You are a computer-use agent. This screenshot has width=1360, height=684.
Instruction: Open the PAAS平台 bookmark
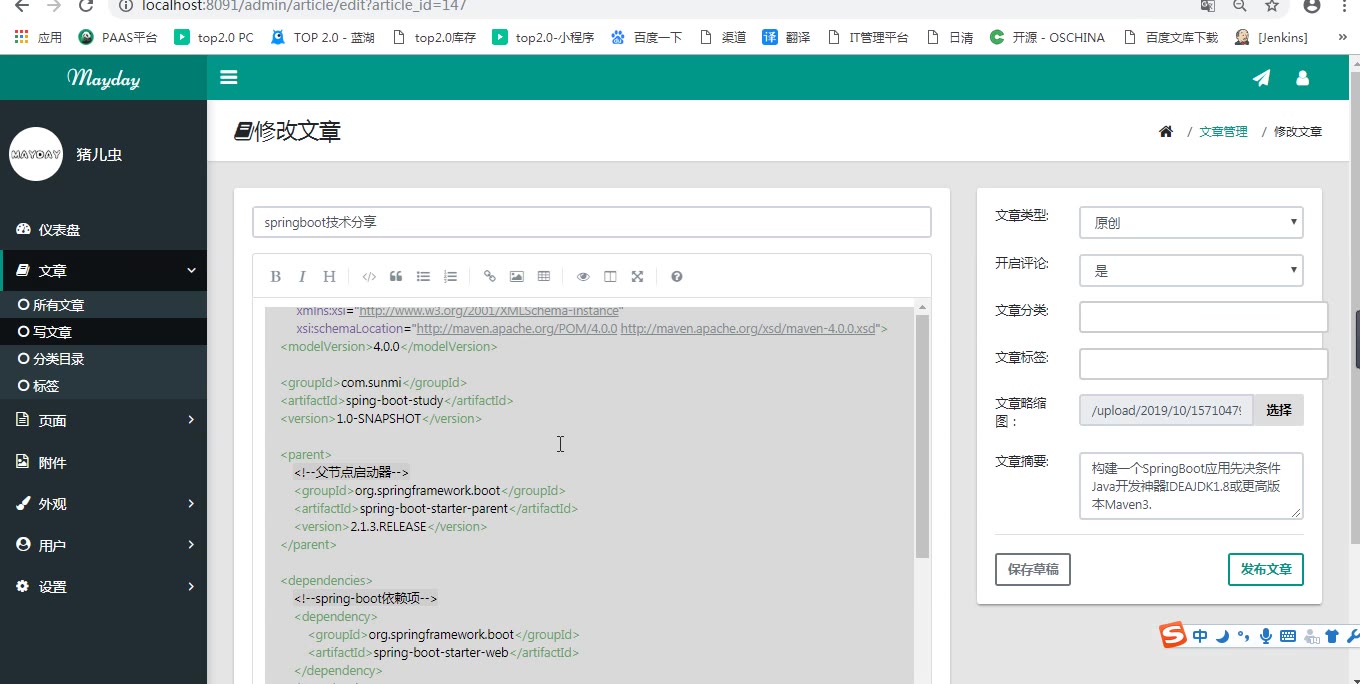coord(118,37)
